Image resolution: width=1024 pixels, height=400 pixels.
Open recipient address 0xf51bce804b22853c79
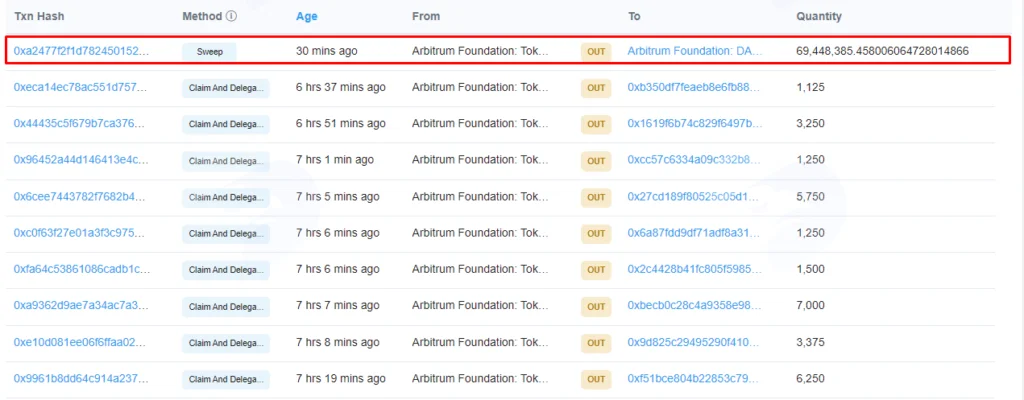(x=694, y=378)
